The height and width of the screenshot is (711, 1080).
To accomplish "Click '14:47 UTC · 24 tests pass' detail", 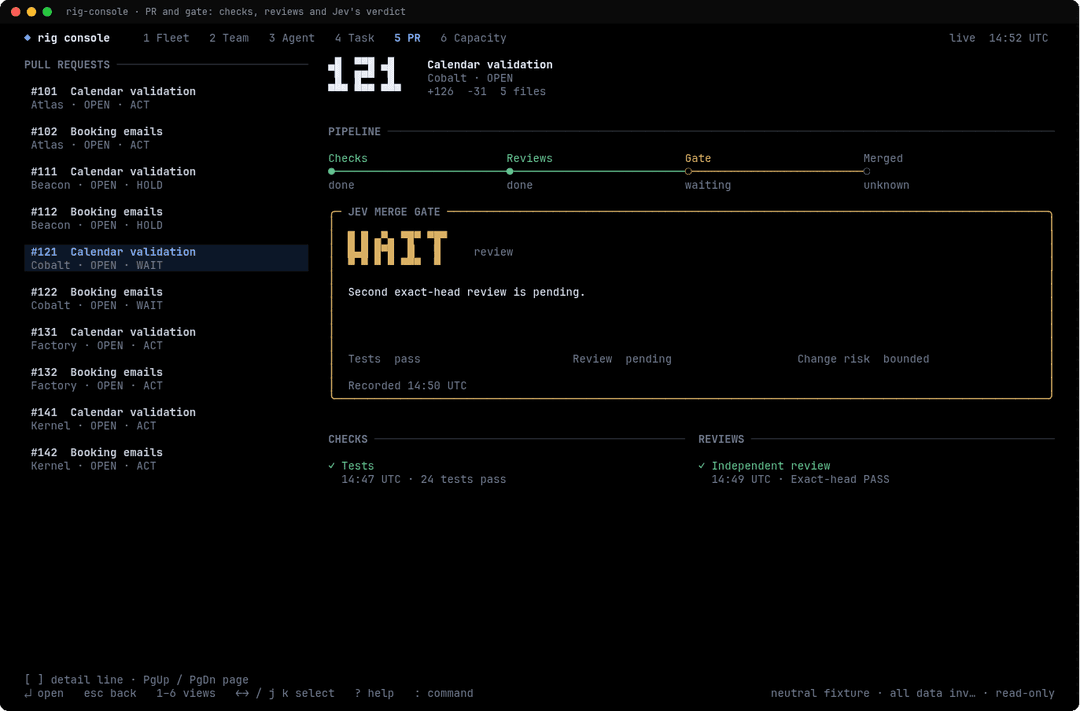I will 424,480.
